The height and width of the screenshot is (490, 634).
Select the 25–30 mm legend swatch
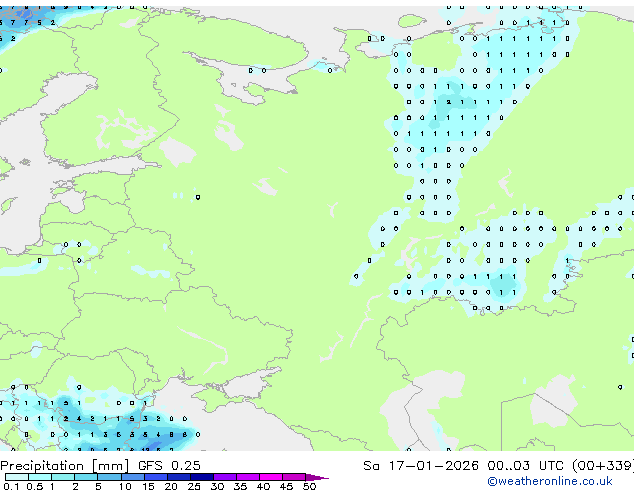(202, 477)
